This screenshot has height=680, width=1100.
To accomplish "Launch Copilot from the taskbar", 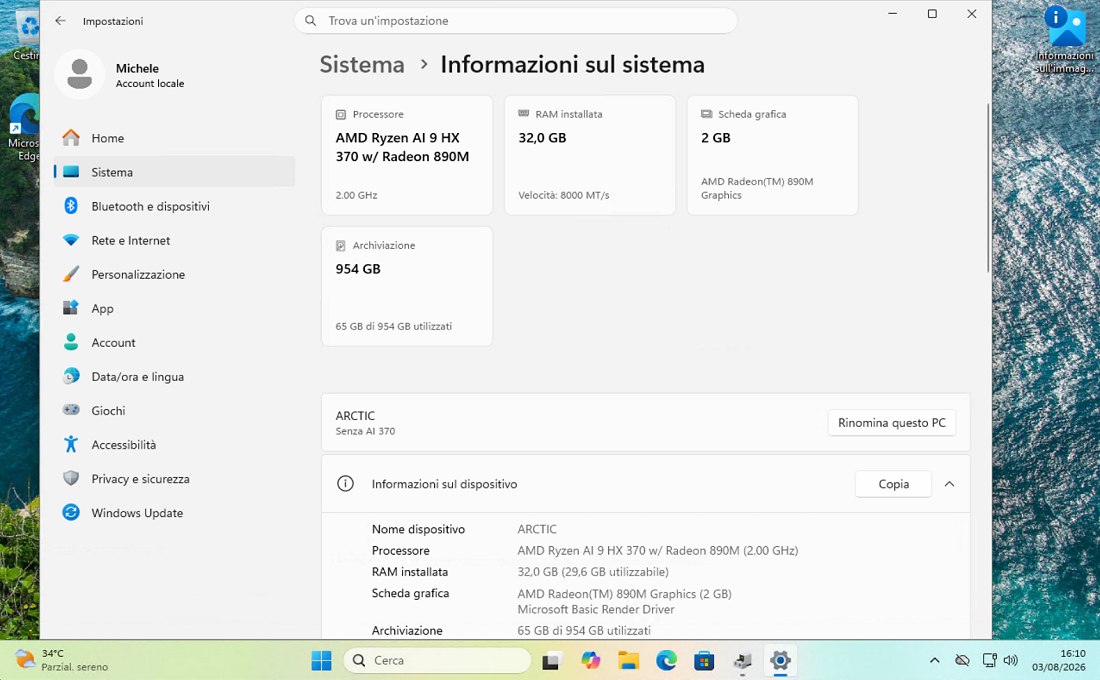I will (x=591, y=660).
